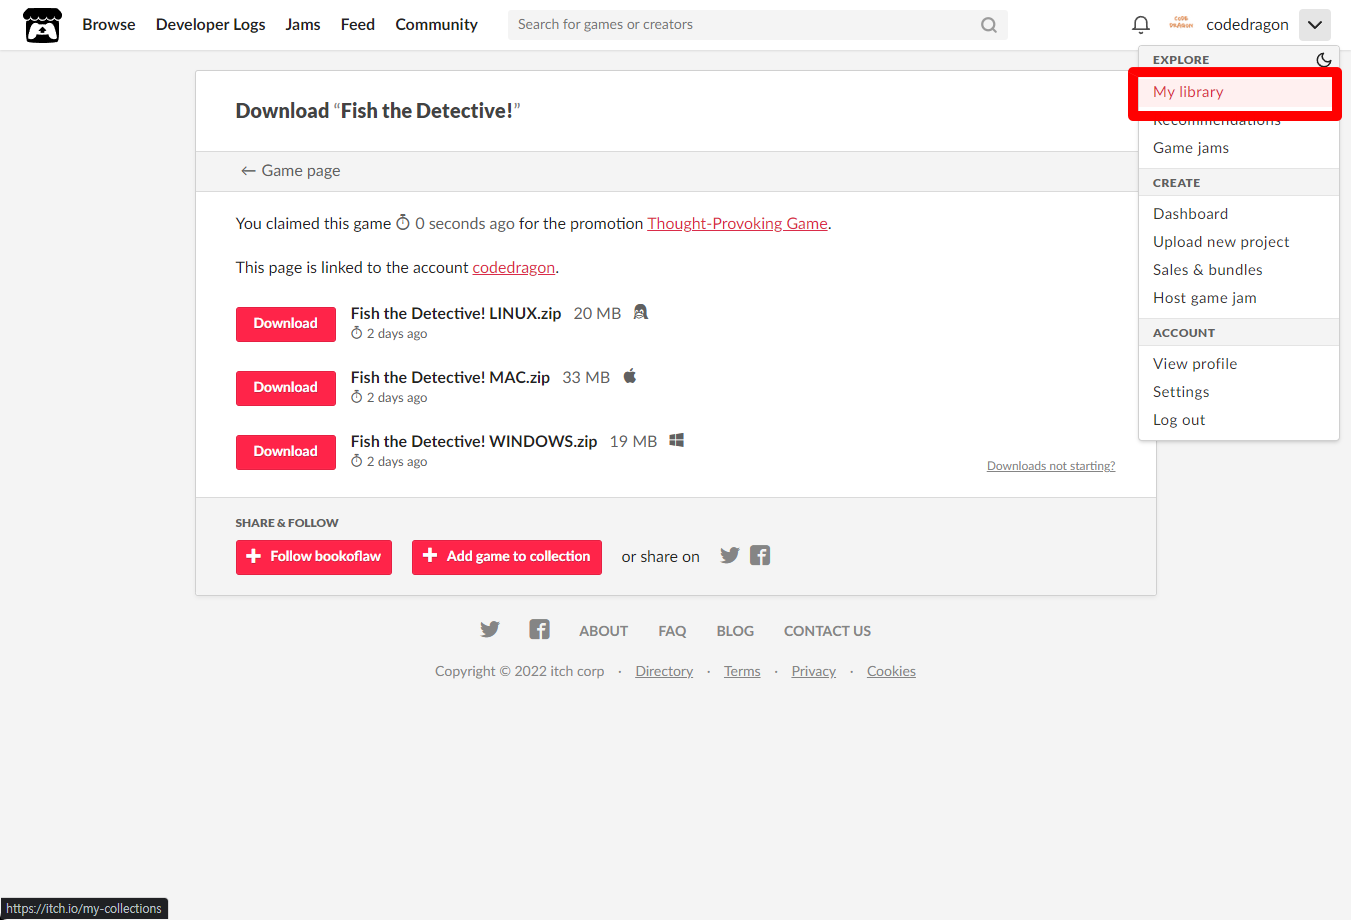
Task: Open the codedragon account link
Action: (513, 268)
